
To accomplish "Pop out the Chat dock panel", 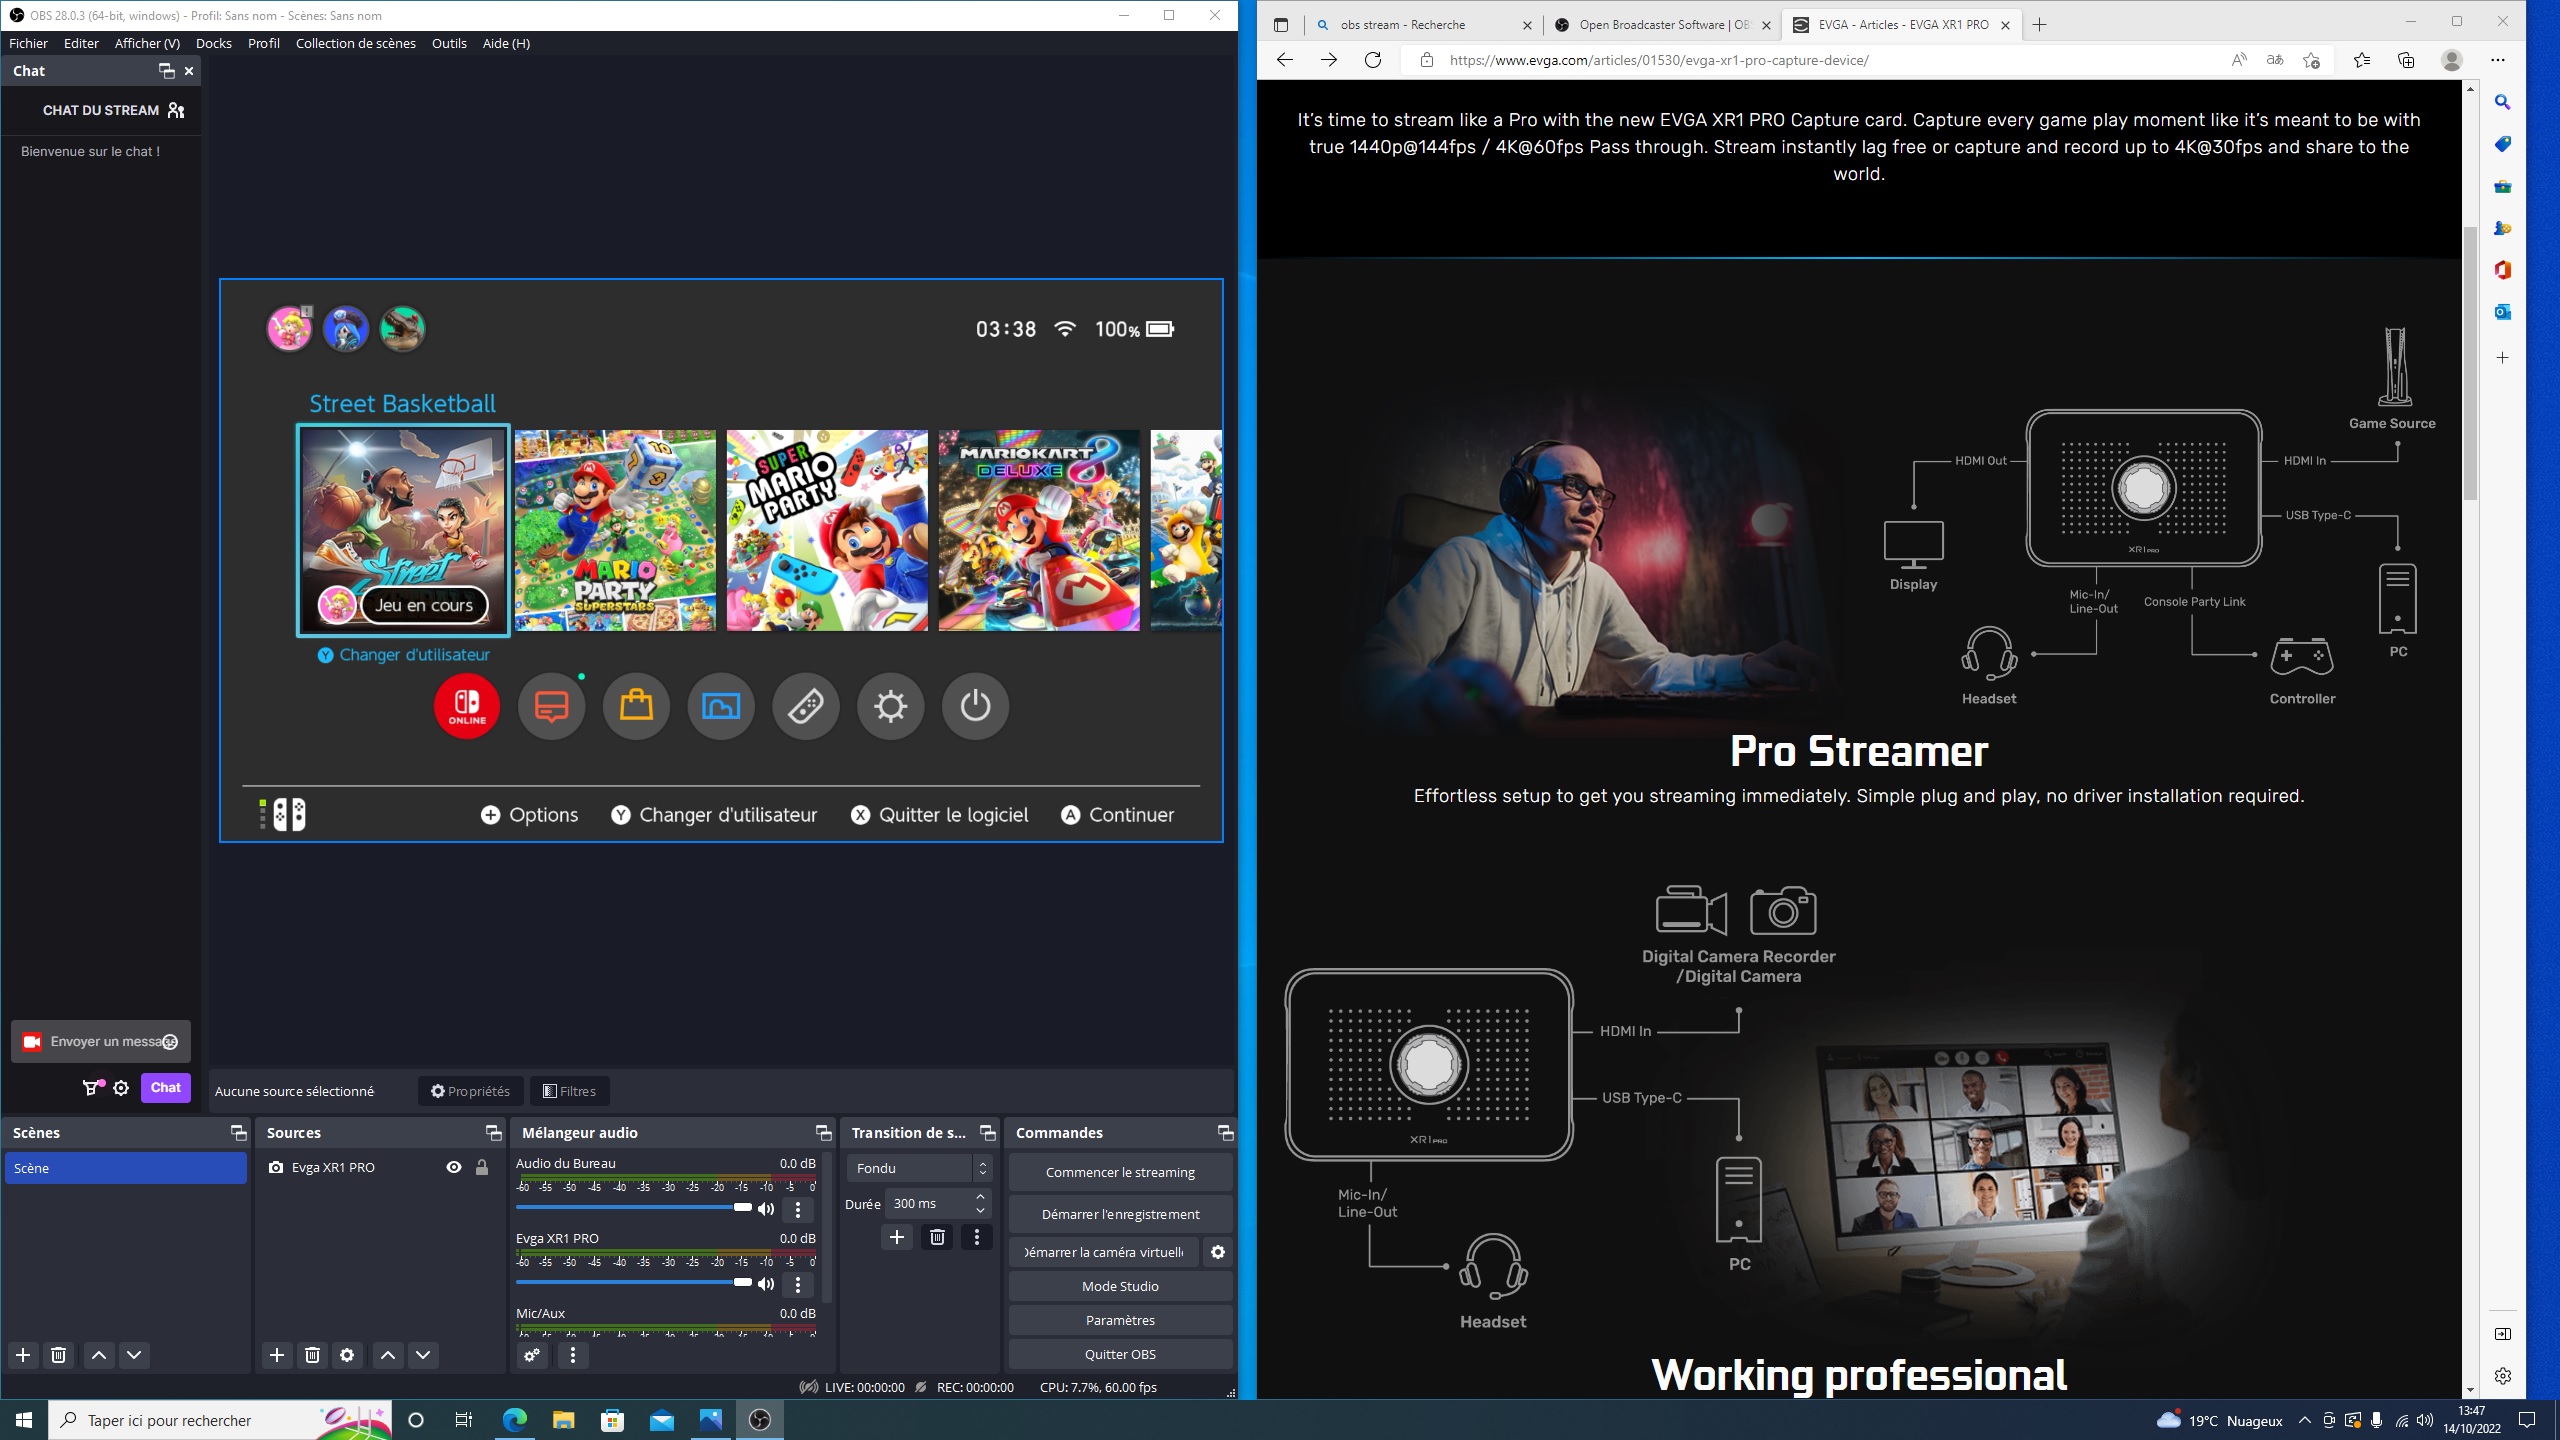I will coord(166,71).
